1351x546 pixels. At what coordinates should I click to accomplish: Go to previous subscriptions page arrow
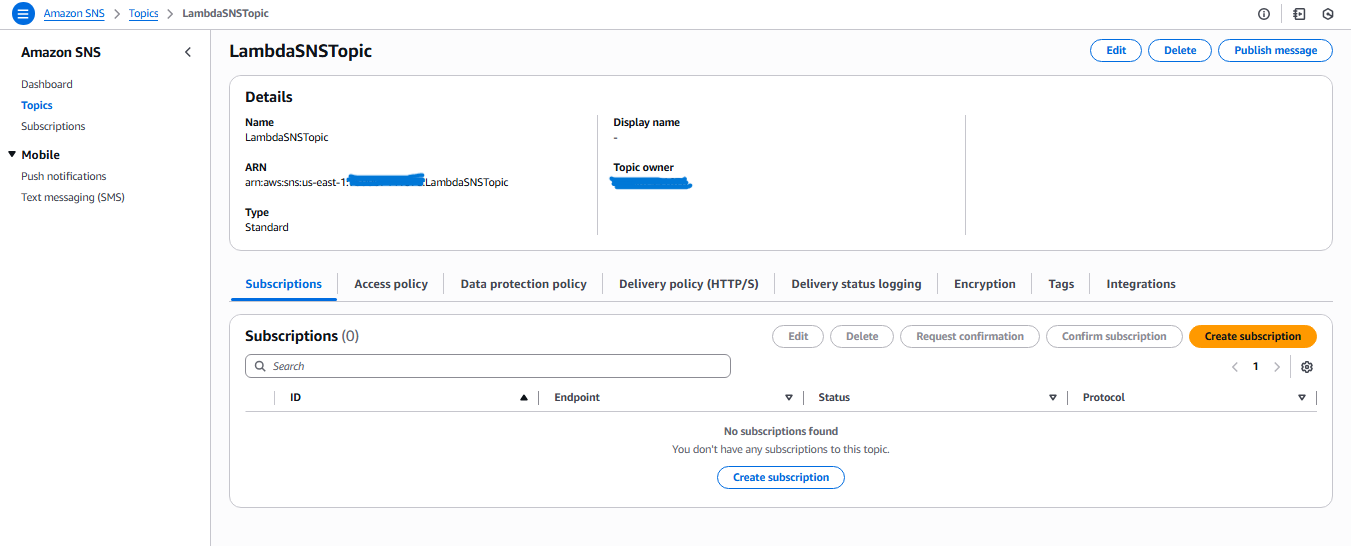pos(1235,367)
